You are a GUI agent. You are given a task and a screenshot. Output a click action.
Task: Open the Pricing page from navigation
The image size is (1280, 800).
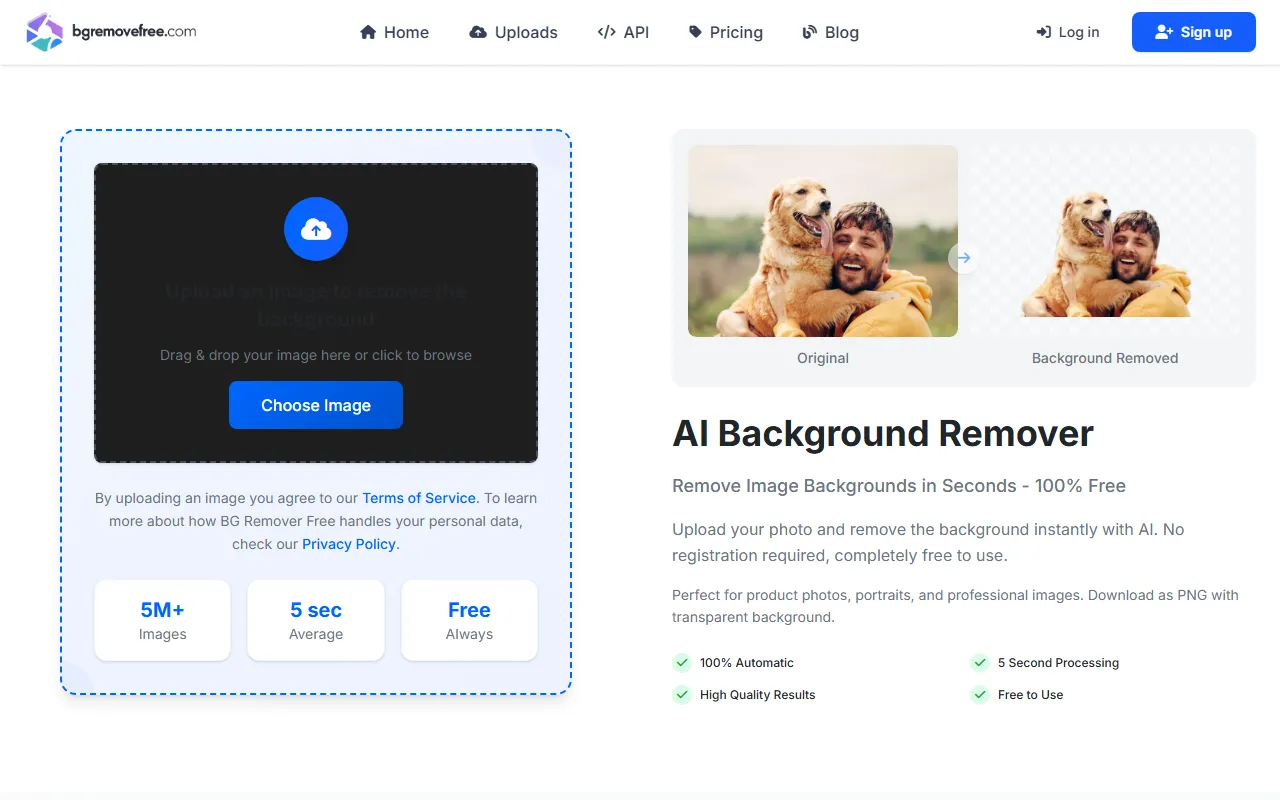pos(736,32)
